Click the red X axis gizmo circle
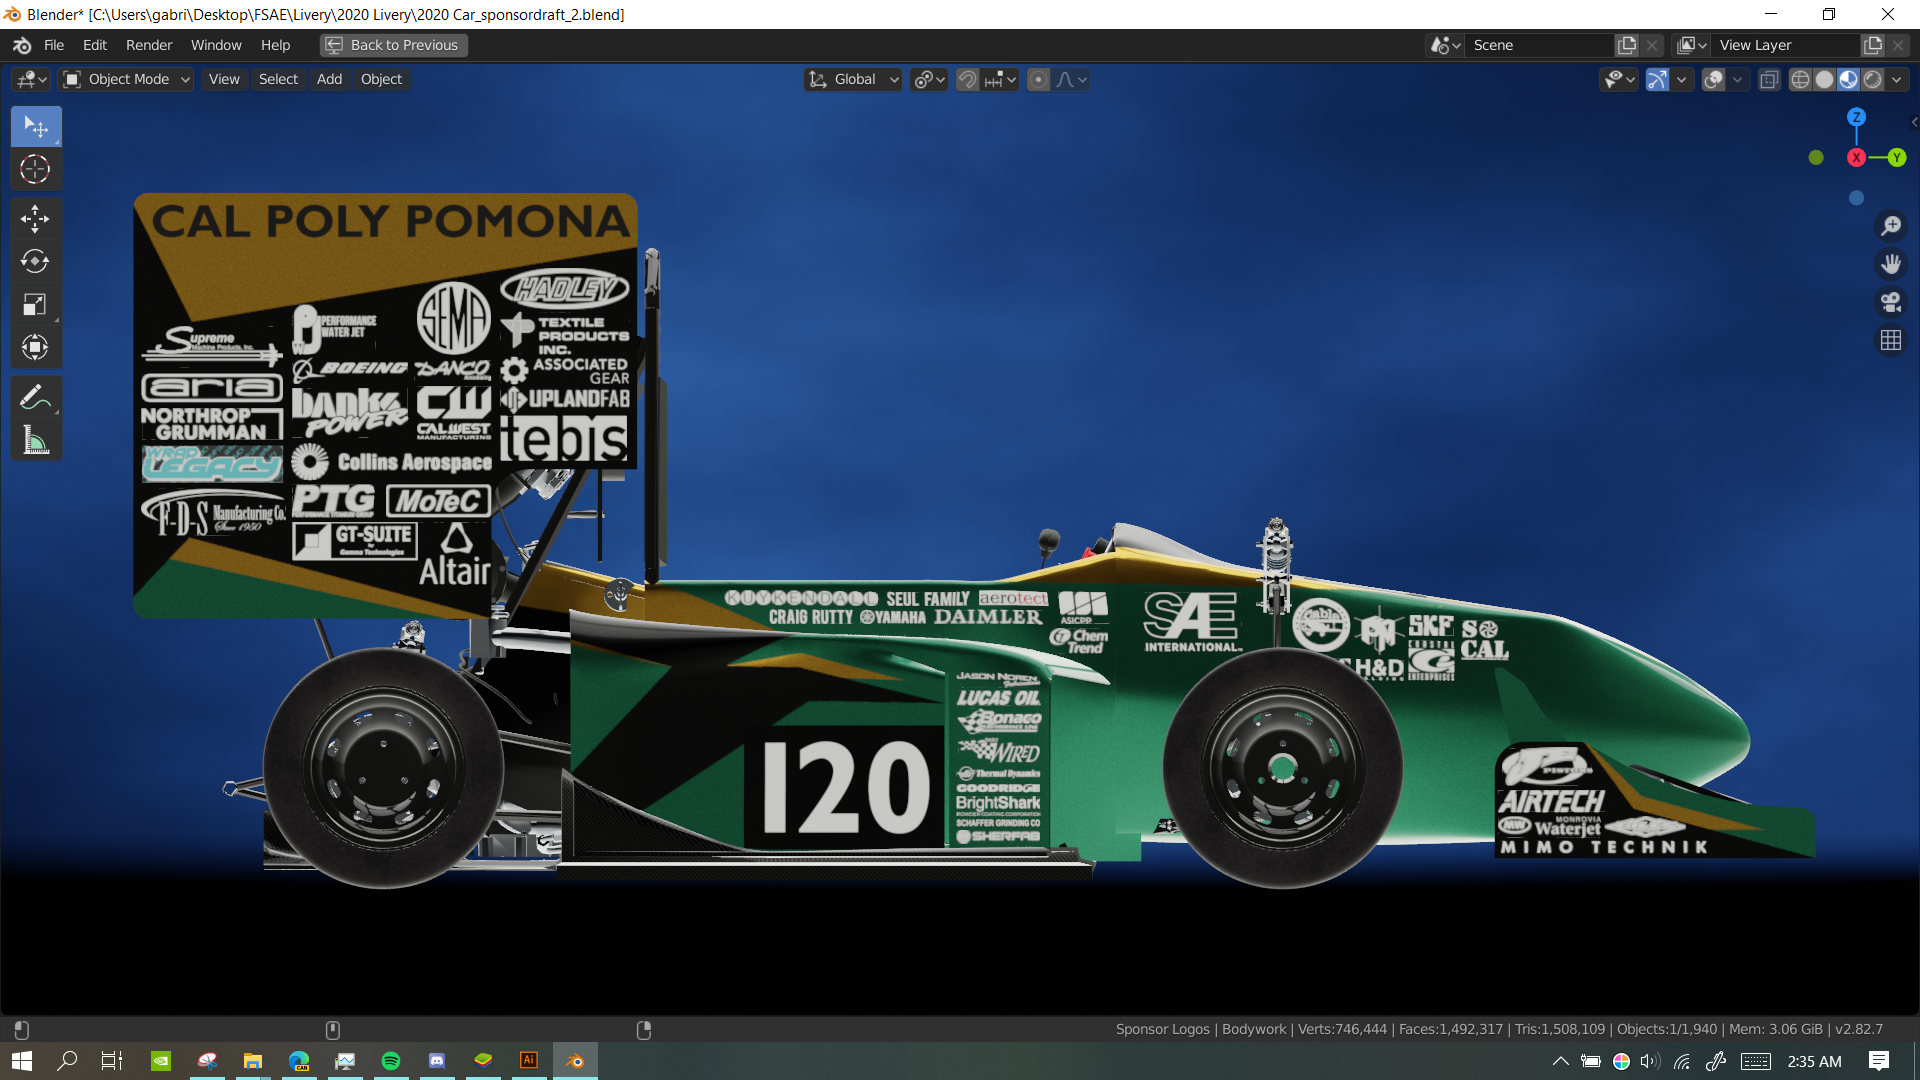The image size is (1920, 1080). click(1856, 158)
